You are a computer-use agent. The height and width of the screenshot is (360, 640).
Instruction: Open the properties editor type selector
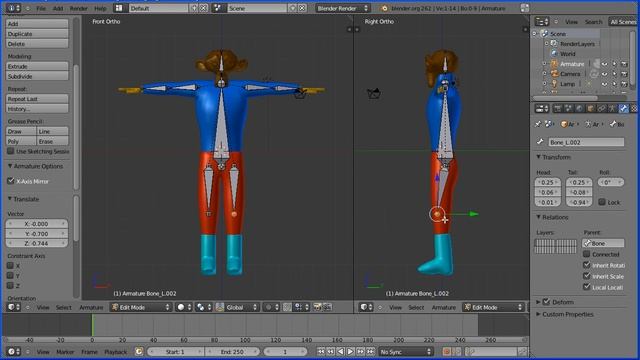[542, 108]
